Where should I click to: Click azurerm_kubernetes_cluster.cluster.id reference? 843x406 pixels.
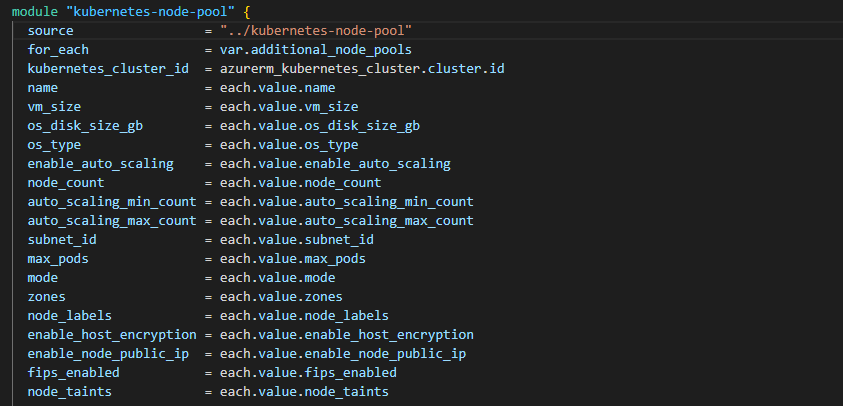[362, 69]
